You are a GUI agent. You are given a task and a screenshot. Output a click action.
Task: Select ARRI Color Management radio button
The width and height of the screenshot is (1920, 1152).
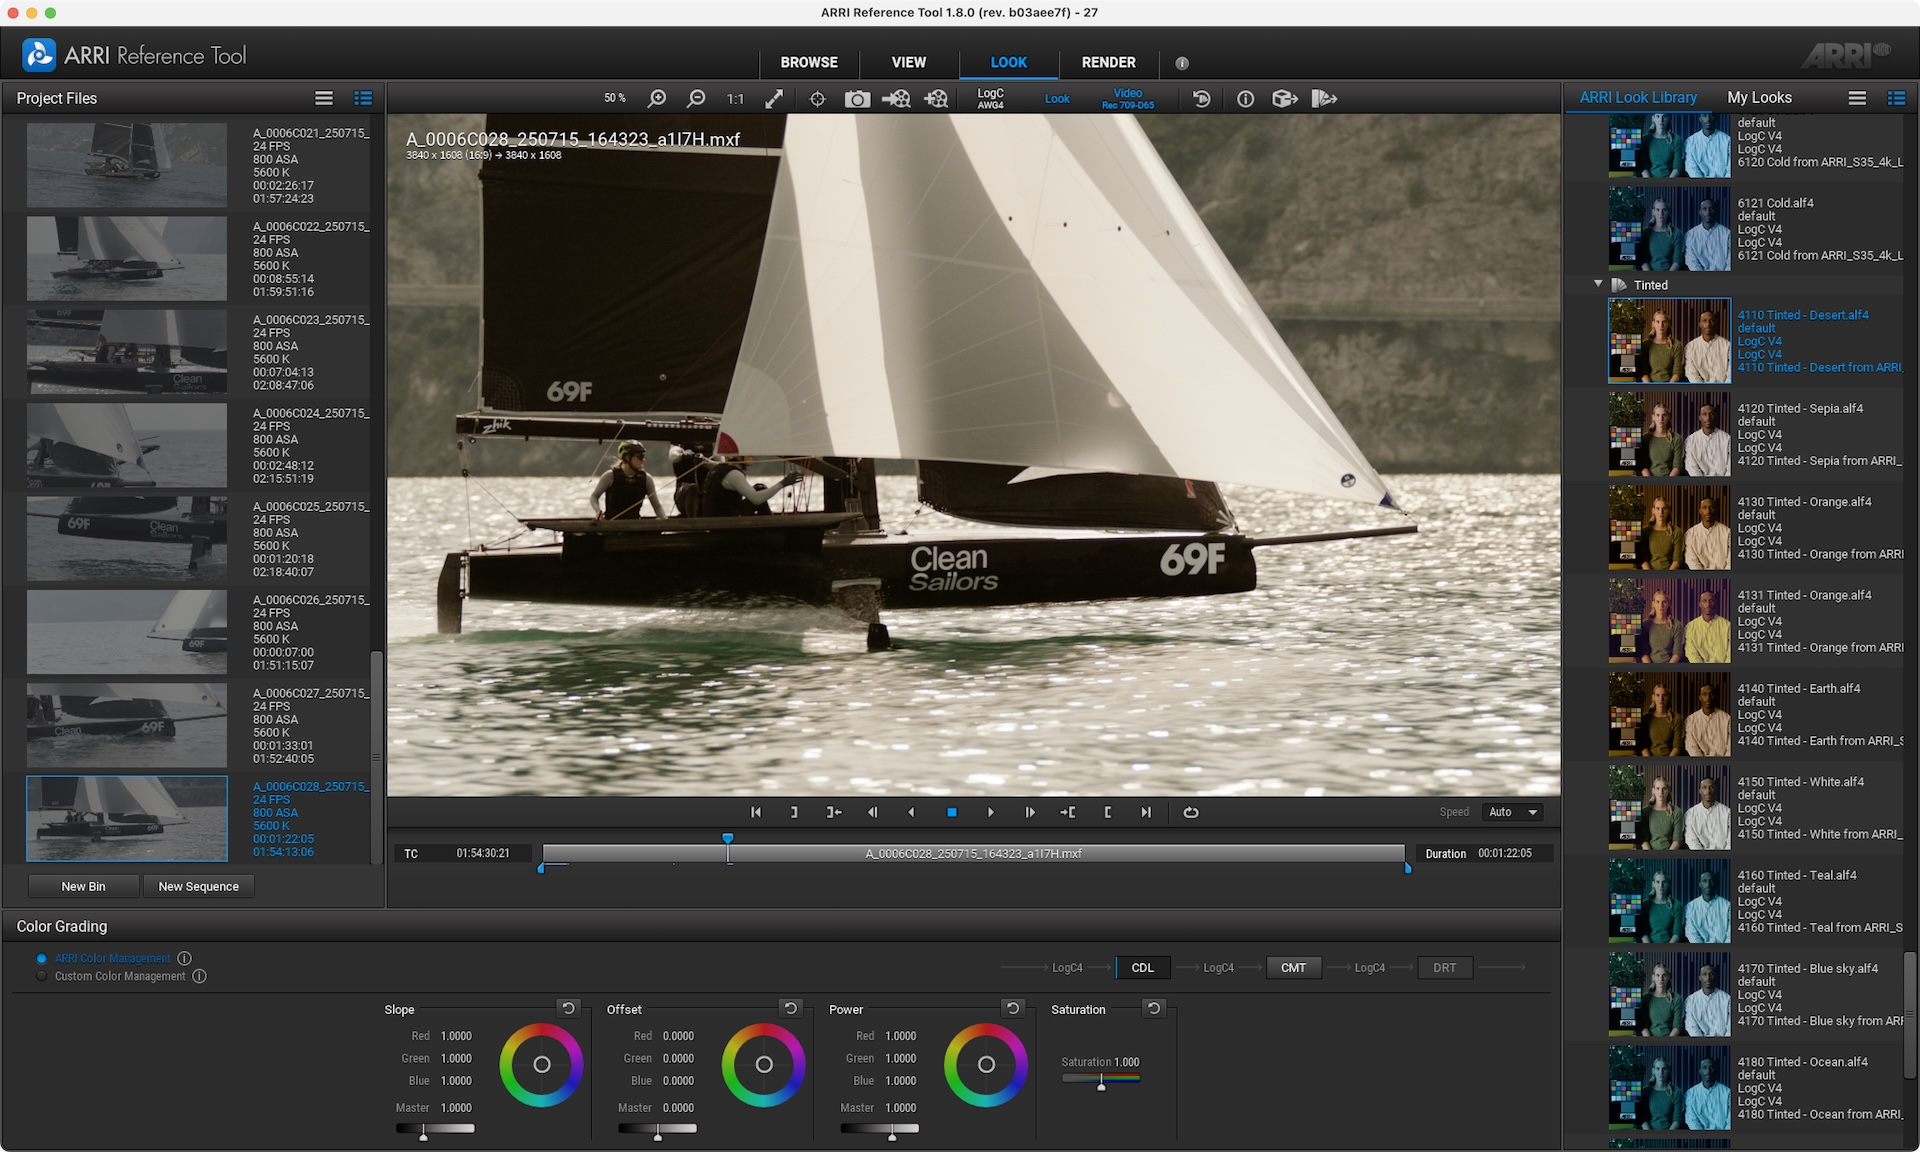point(42,958)
